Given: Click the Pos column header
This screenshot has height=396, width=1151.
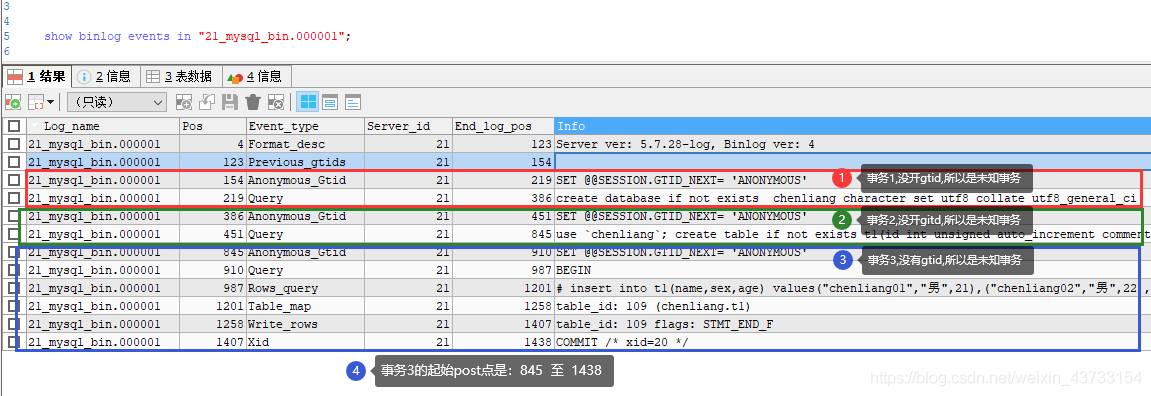Looking at the screenshot, I should coord(213,126).
